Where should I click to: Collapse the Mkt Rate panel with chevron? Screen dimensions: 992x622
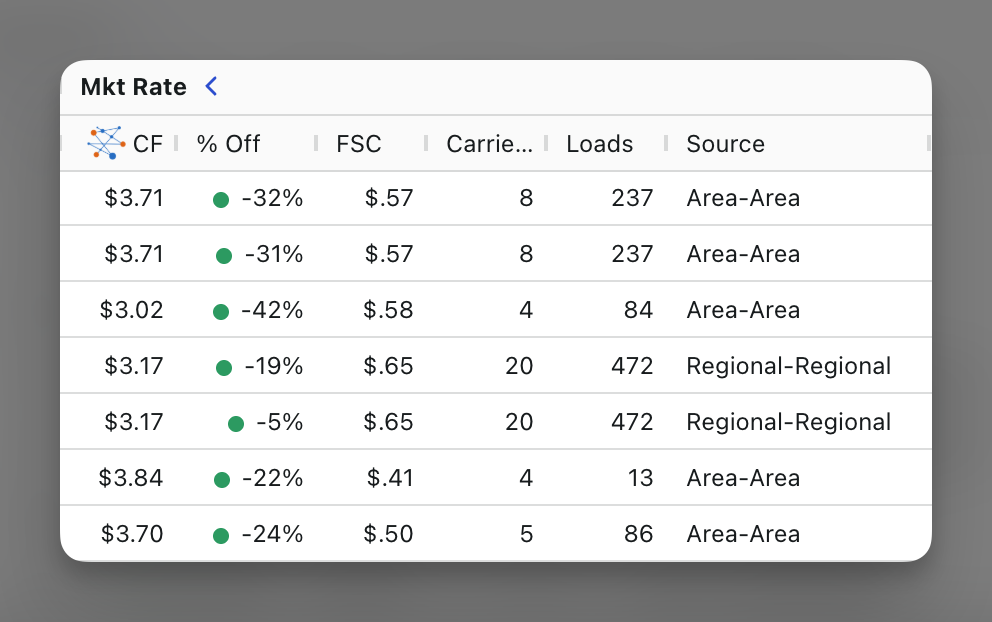(x=211, y=86)
